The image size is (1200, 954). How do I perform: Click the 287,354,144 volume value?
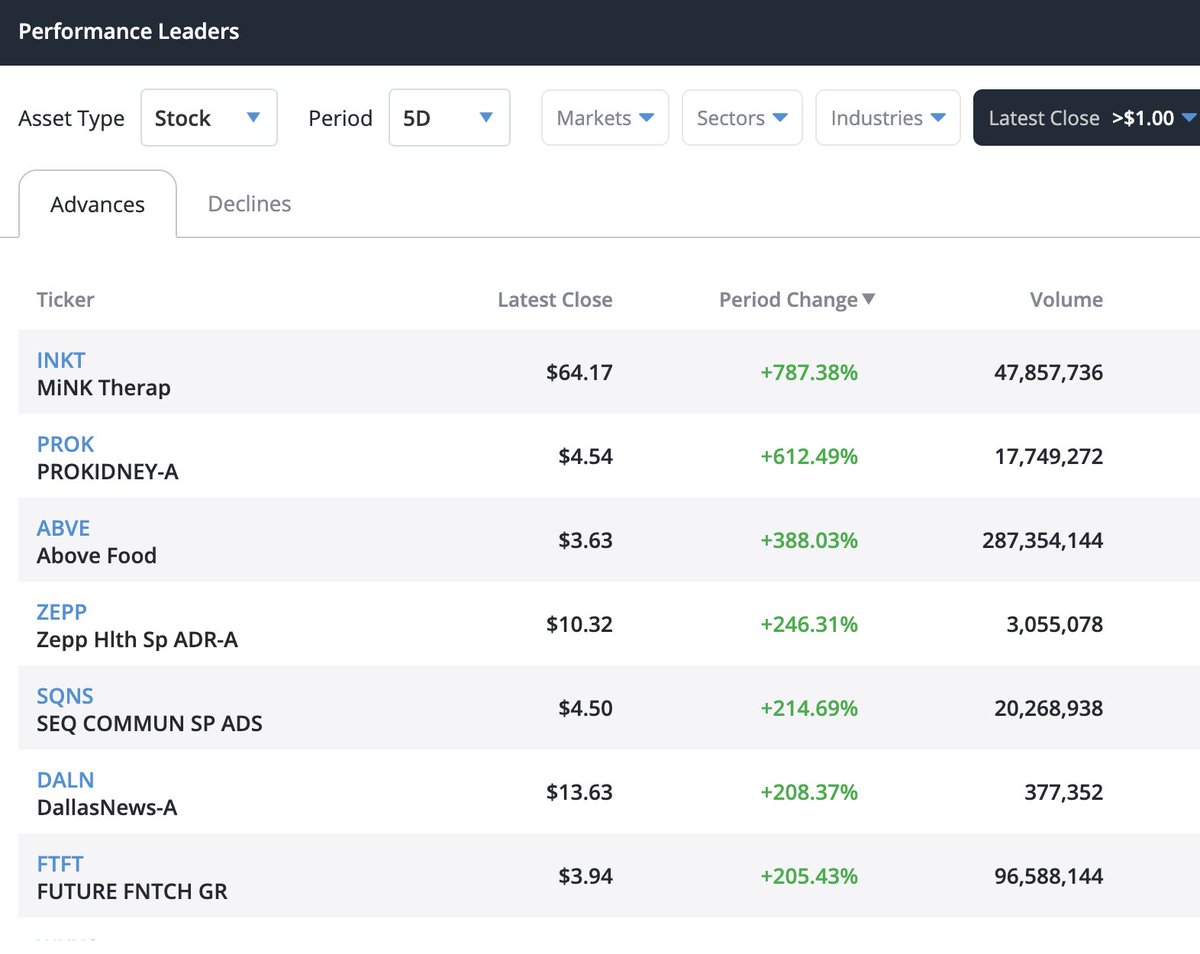click(1043, 541)
